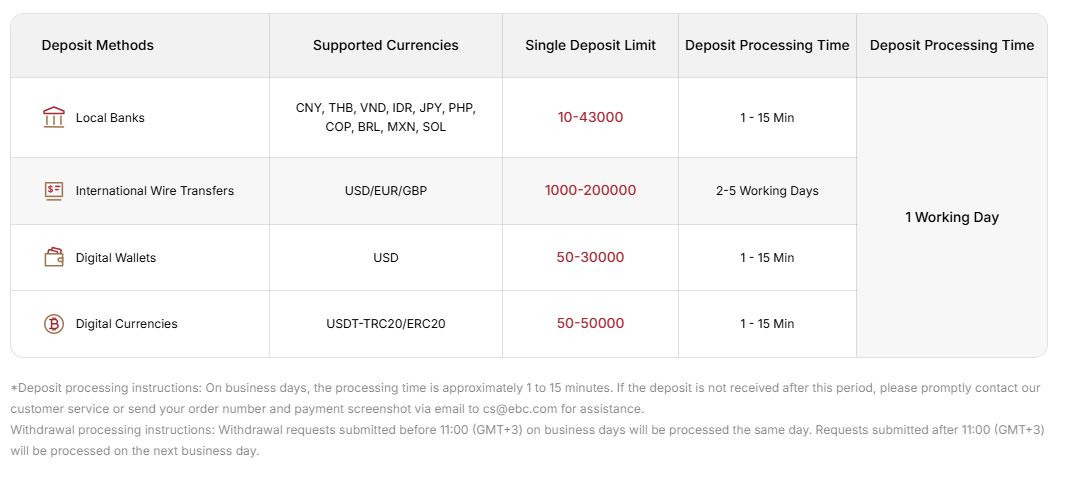This screenshot has width=1065, height=488.
Task: Click the Supported Currencies column header
Action: point(386,45)
